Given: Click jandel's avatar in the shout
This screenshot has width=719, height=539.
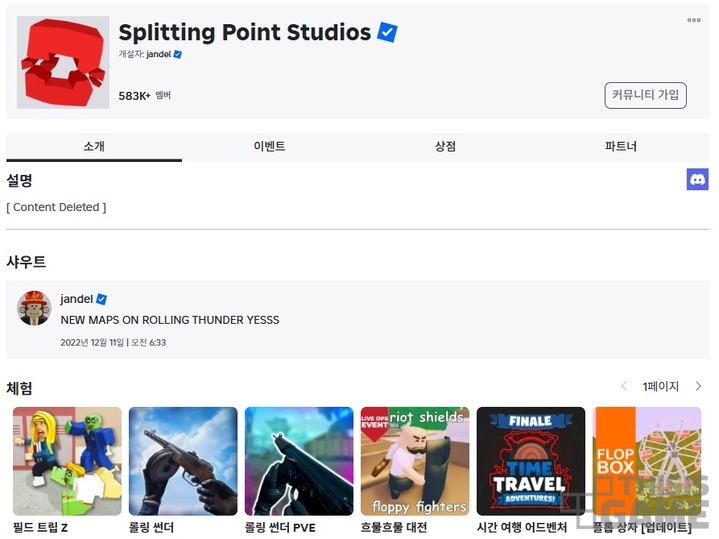Looking at the screenshot, I should coord(34,308).
